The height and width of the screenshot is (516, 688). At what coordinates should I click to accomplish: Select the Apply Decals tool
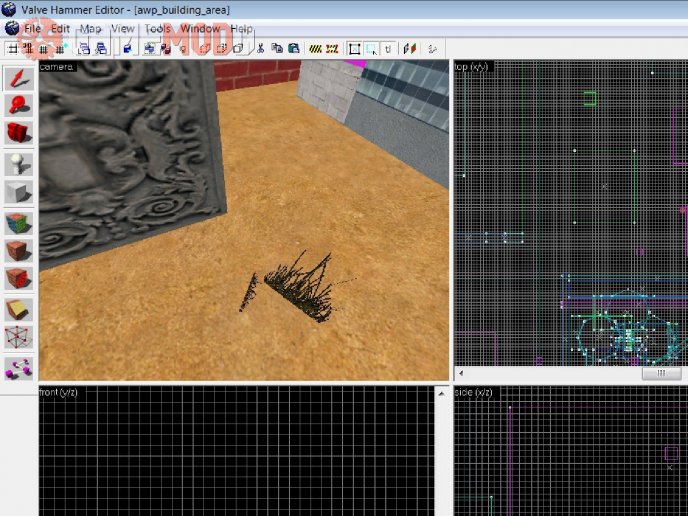click(18, 278)
